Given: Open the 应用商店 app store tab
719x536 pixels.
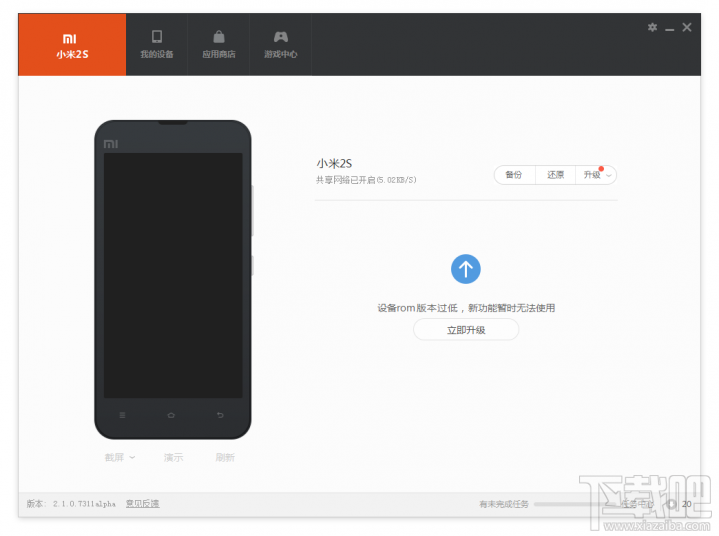Looking at the screenshot, I should [219, 44].
